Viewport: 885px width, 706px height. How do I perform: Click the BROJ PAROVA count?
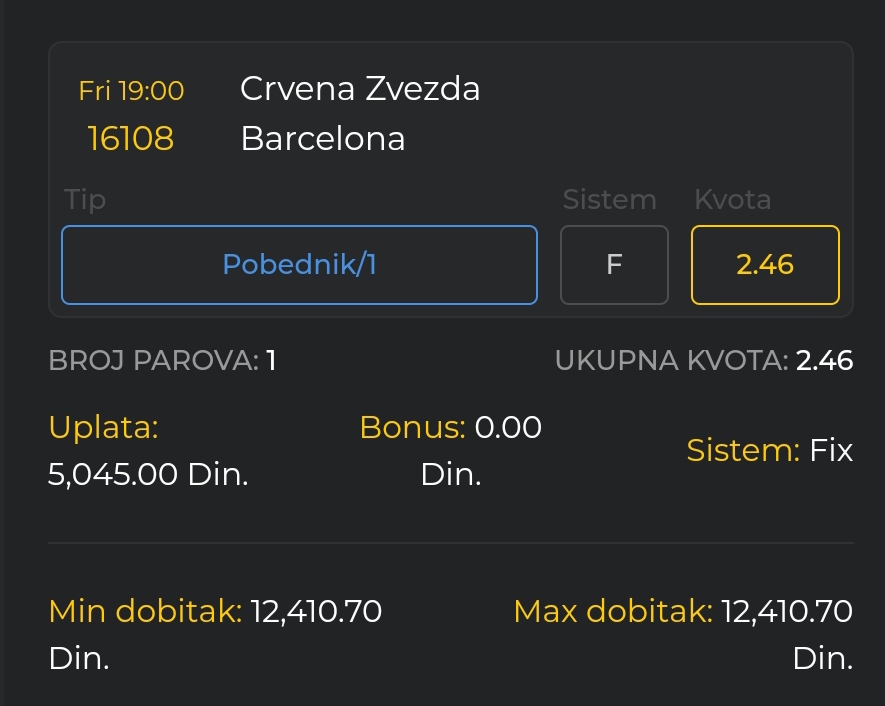(271, 361)
